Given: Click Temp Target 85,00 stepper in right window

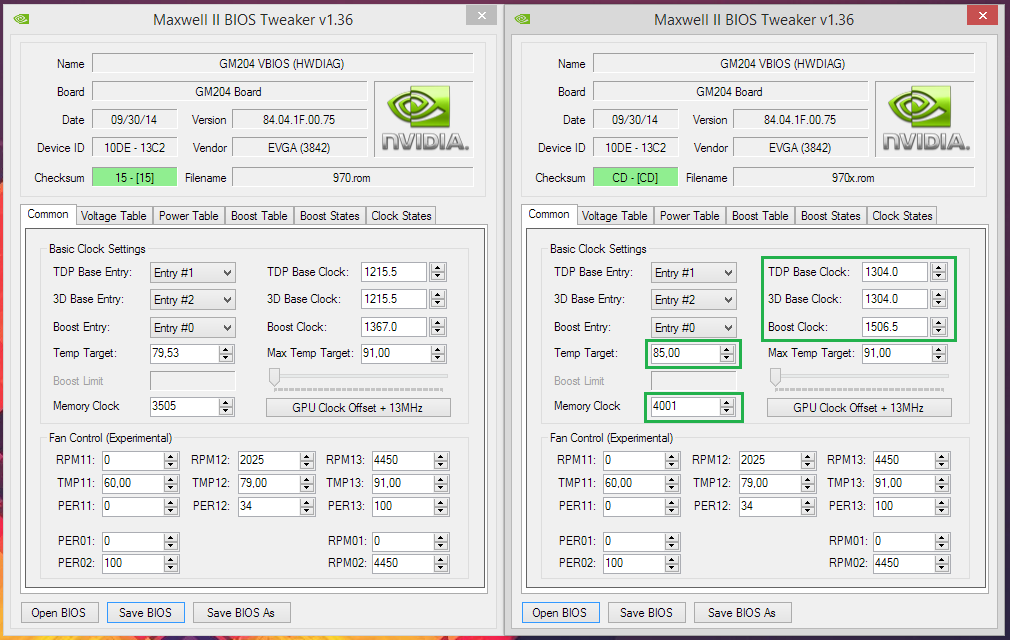Looking at the screenshot, I should pyautogui.click(x=727, y=353).
